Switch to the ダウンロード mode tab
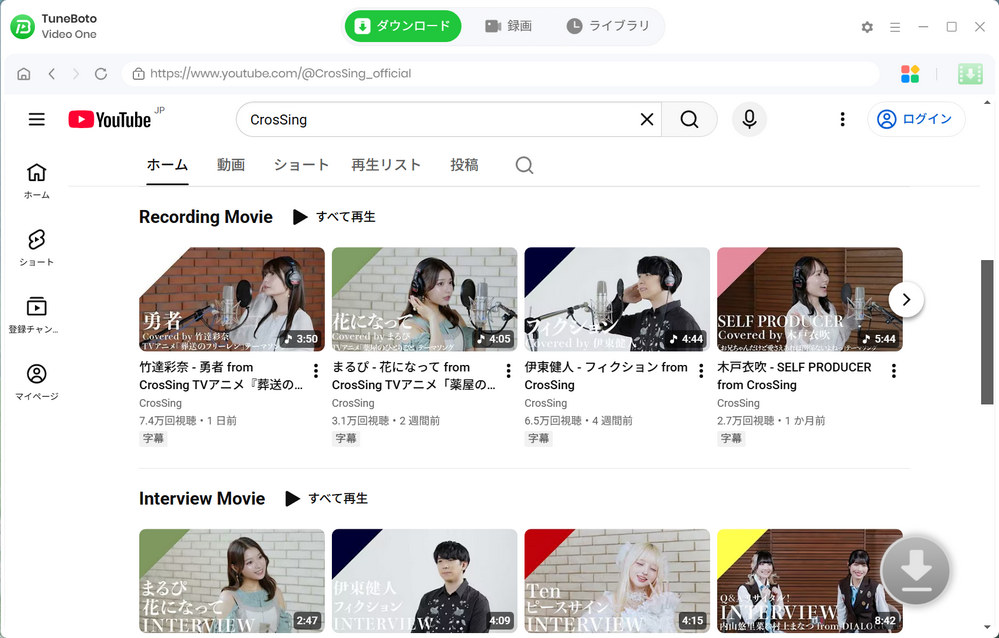The image size is (999, 638). [x=403, y=26]
